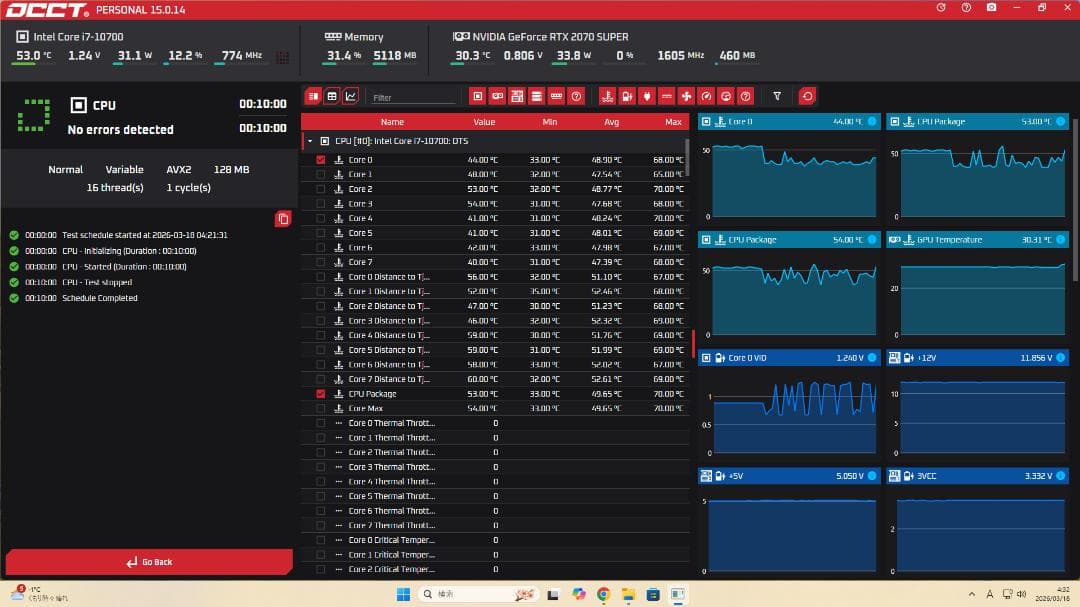1080x607 pixels.
Task: Check Core 0 Thermal Throttling checkbox
Action: click(320, 423)
